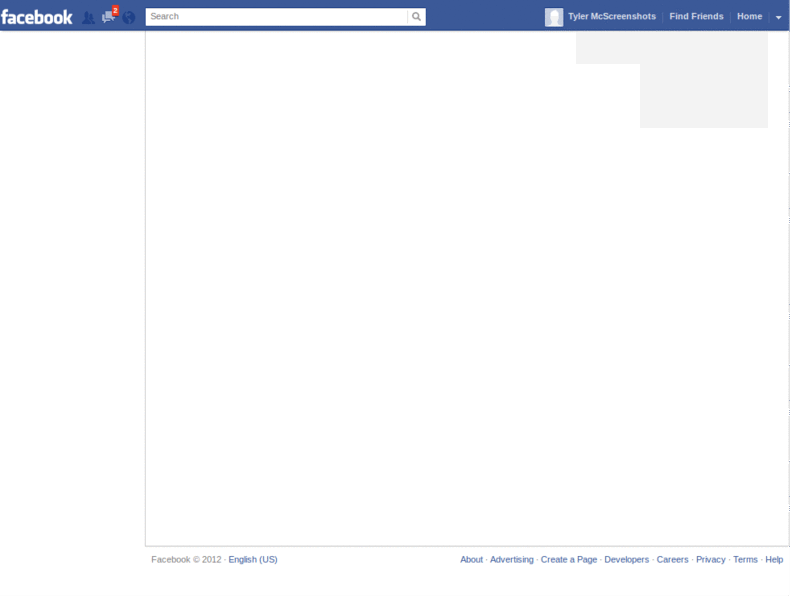Open messages showing 2 unread notifications
This screenshot has width=800, height=600.
[x=107, y=16]
